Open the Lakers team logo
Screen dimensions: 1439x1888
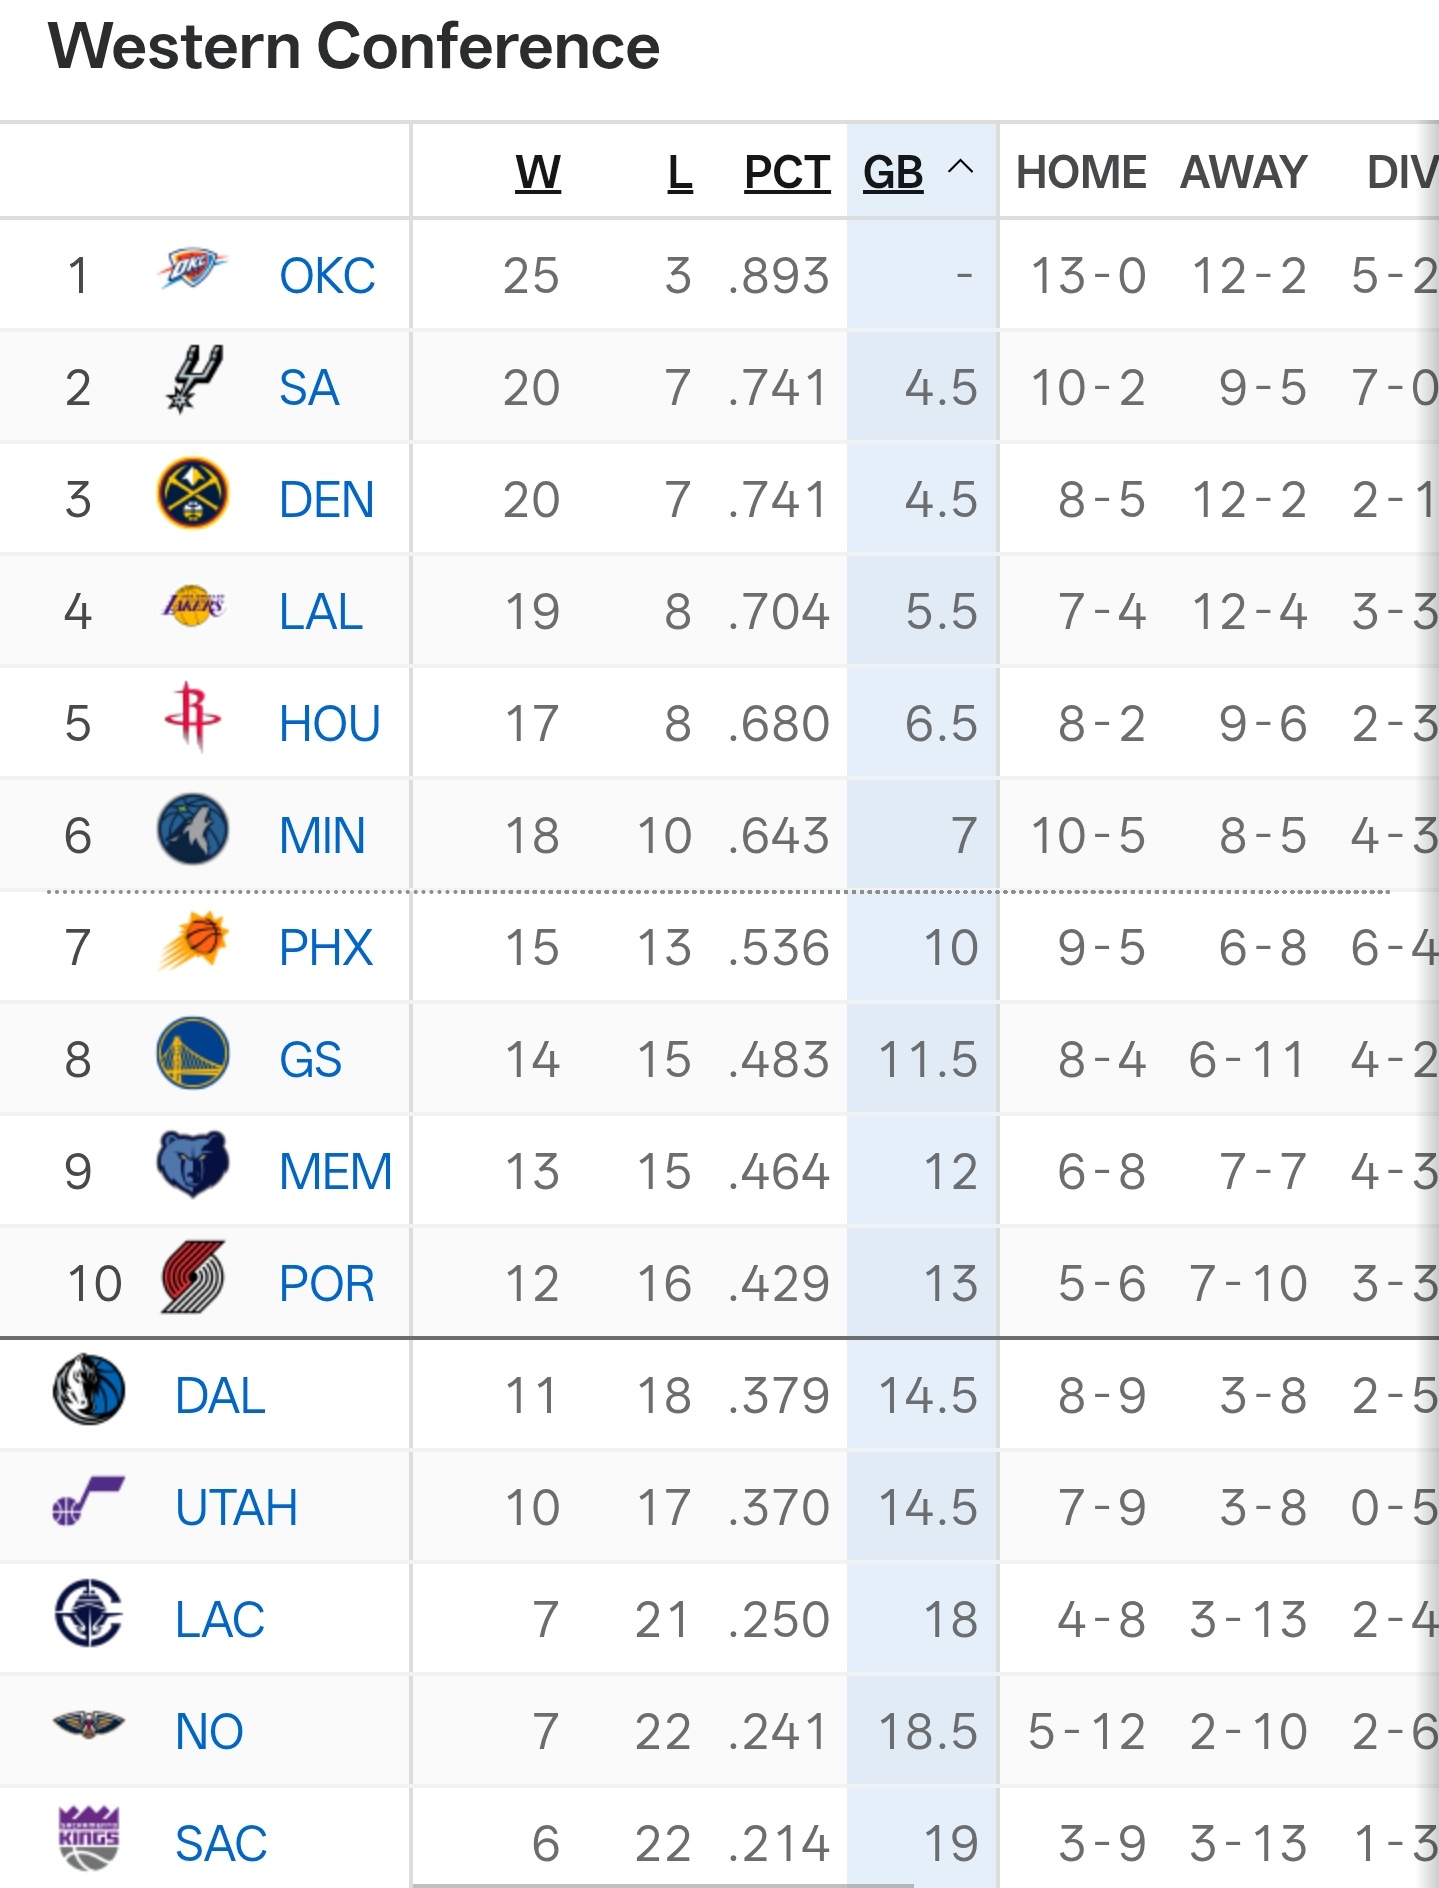click(x=193, y=606)
